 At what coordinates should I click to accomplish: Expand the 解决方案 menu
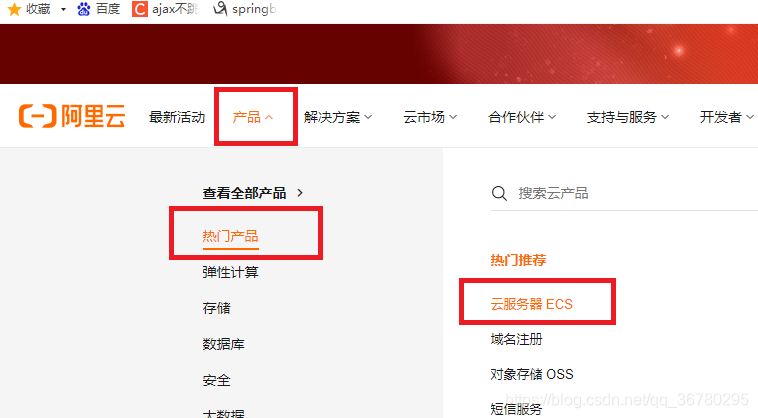(x=338, y=117)
